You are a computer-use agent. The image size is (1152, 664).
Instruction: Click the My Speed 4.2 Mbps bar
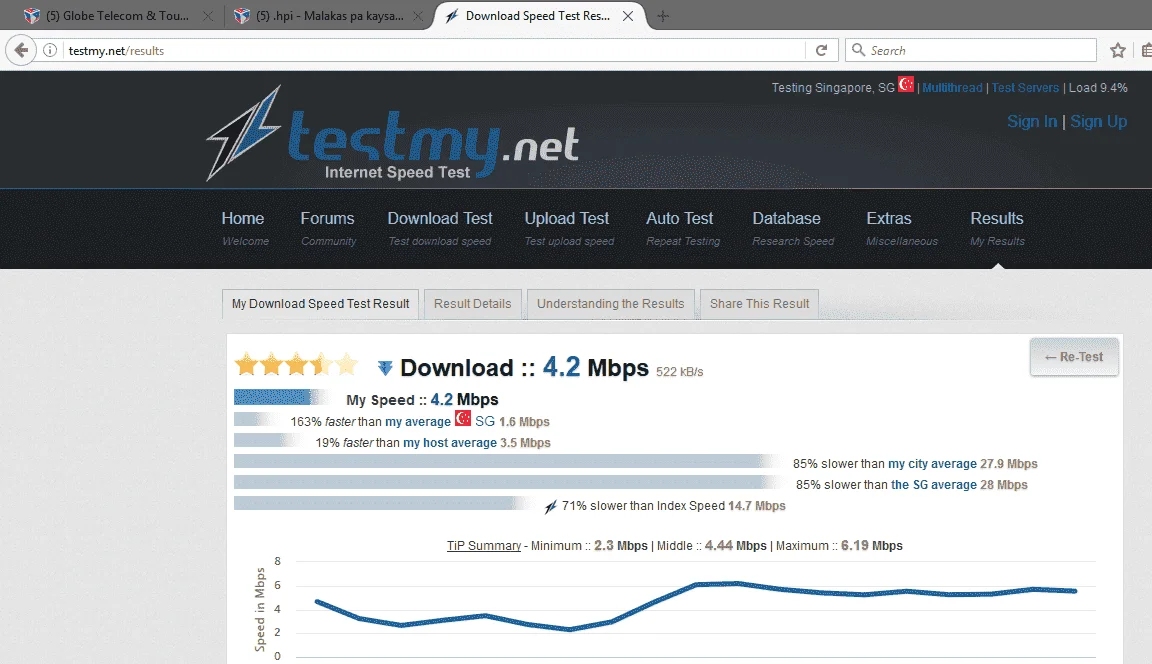coord(282,397)
